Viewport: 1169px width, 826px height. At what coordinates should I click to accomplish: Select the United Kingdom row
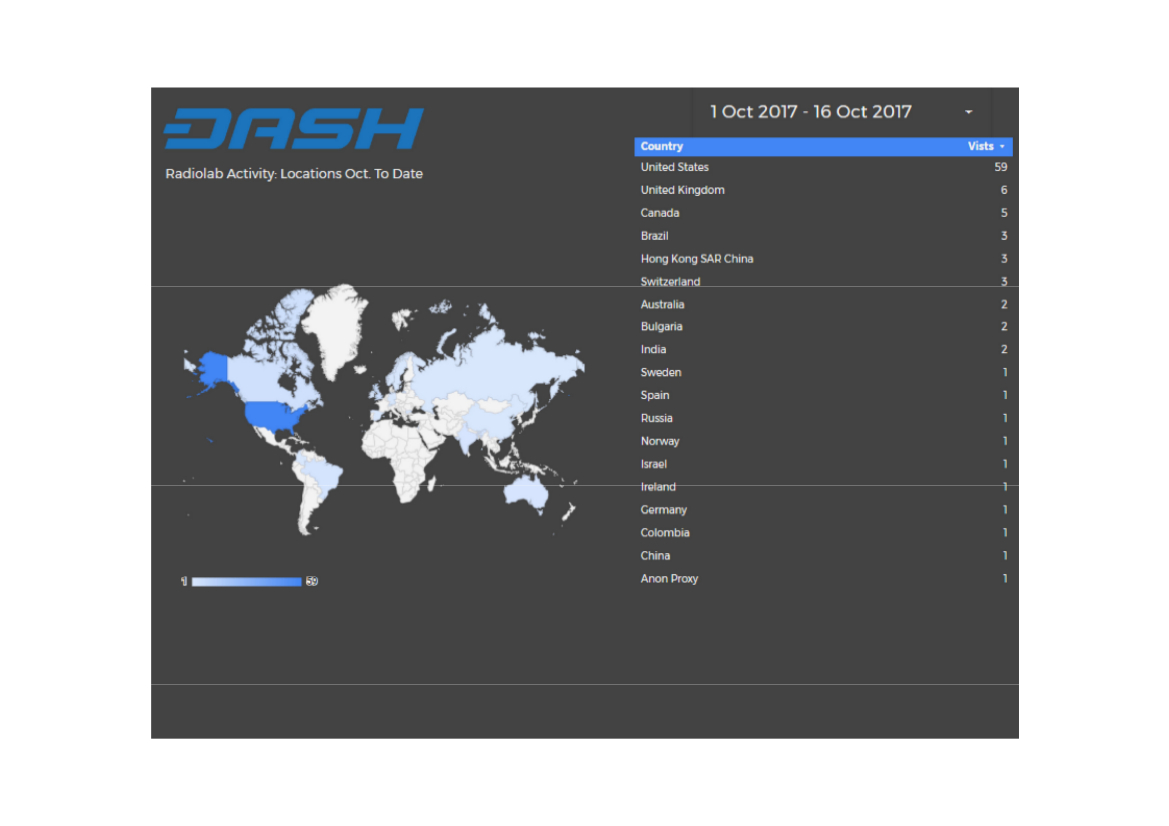(x=823, y=190)
